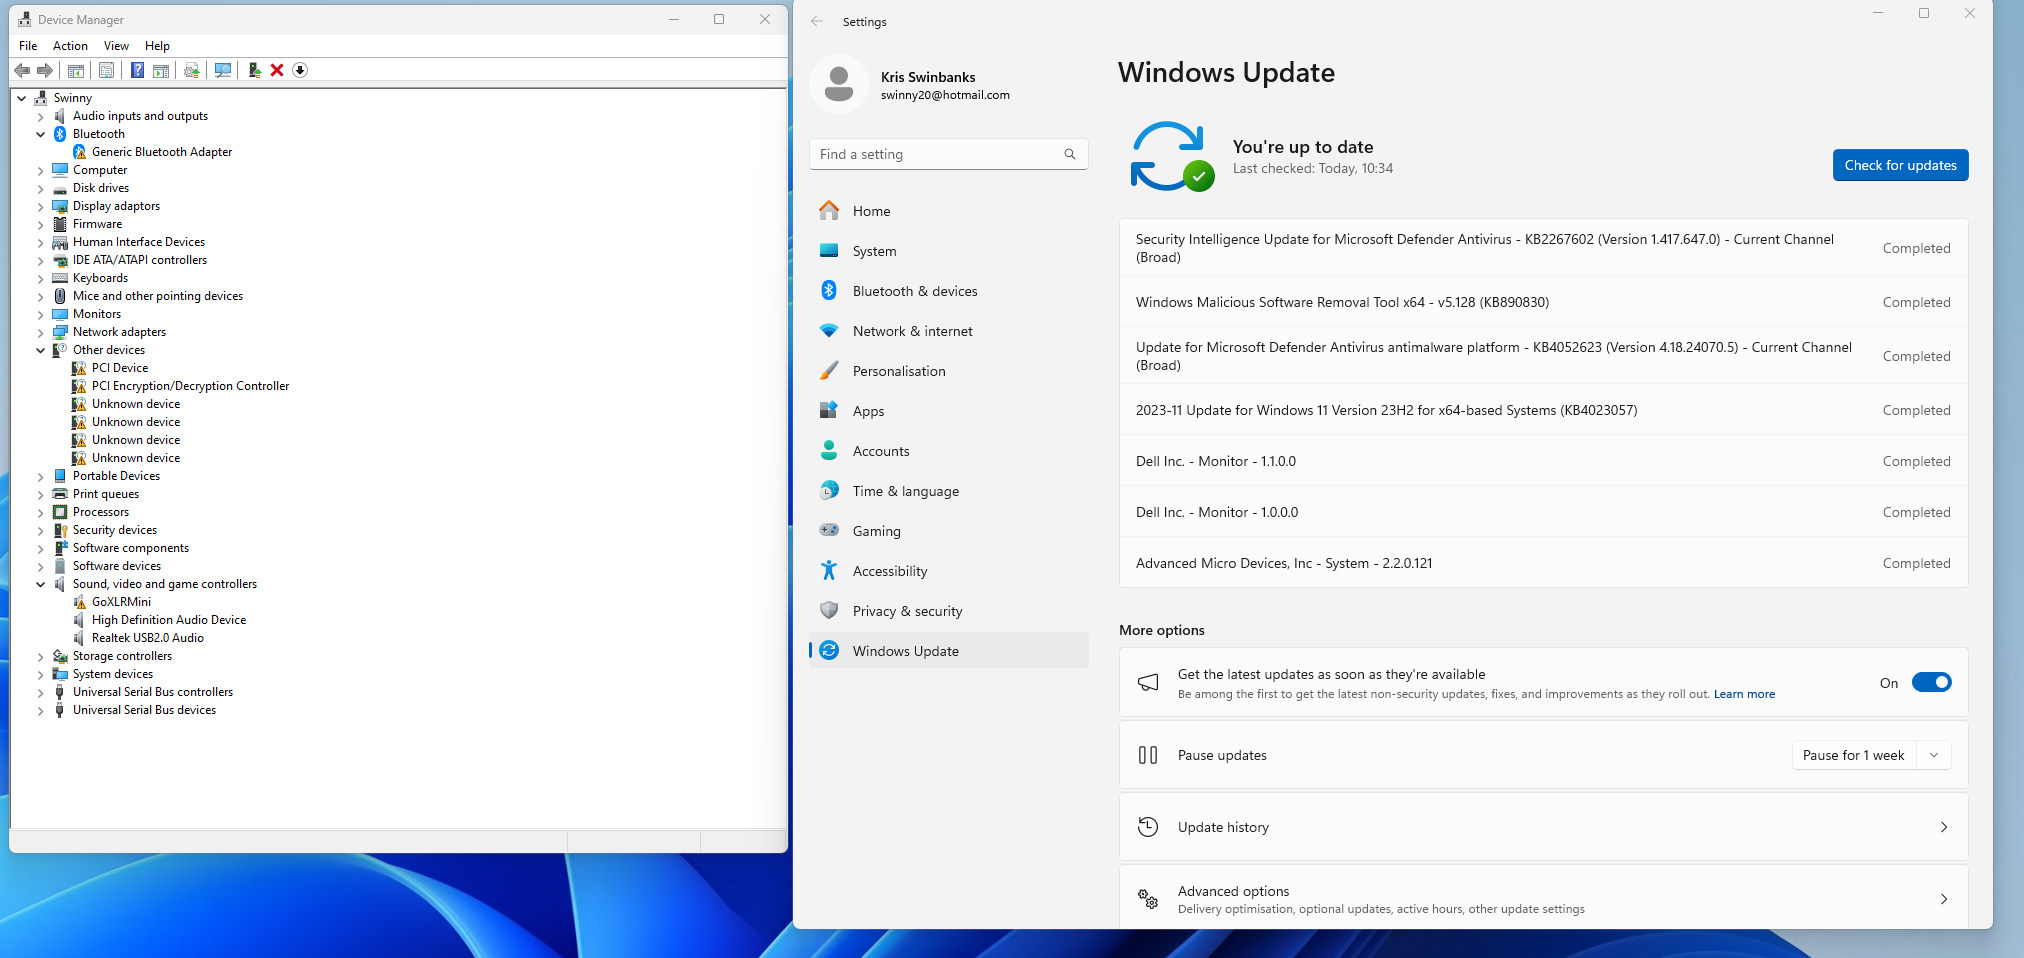Select High Definition Audio Device
This screenshot has width=2024, height=958.
(x=169, y=620)
